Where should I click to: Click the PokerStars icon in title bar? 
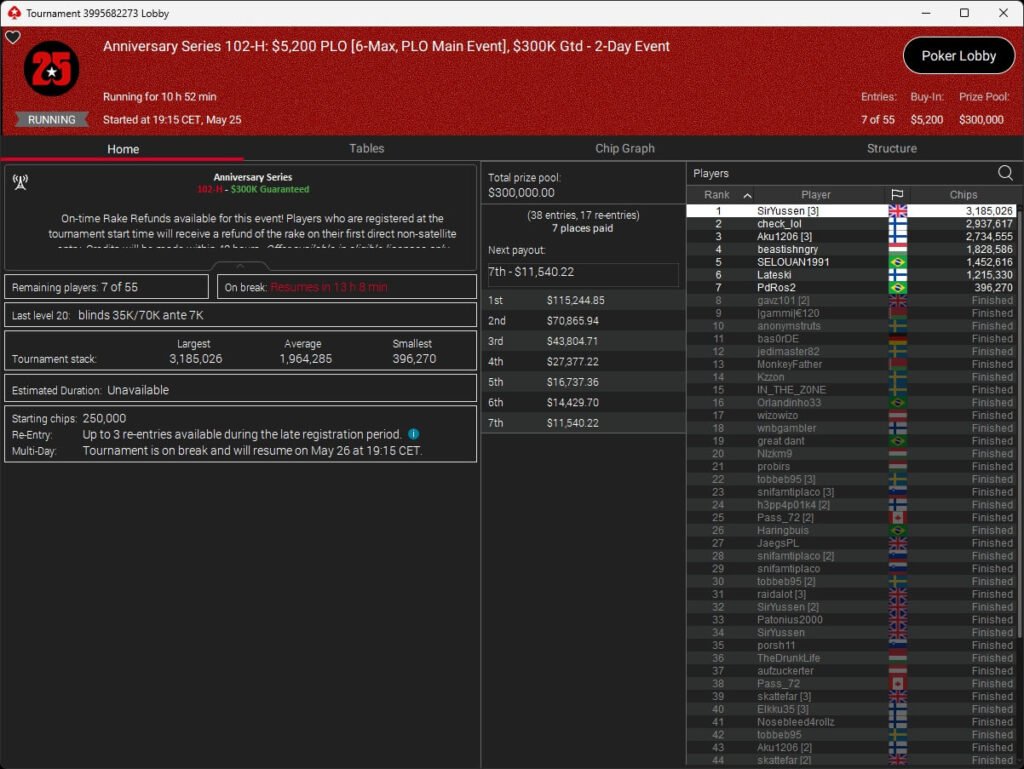coord(14,13)
